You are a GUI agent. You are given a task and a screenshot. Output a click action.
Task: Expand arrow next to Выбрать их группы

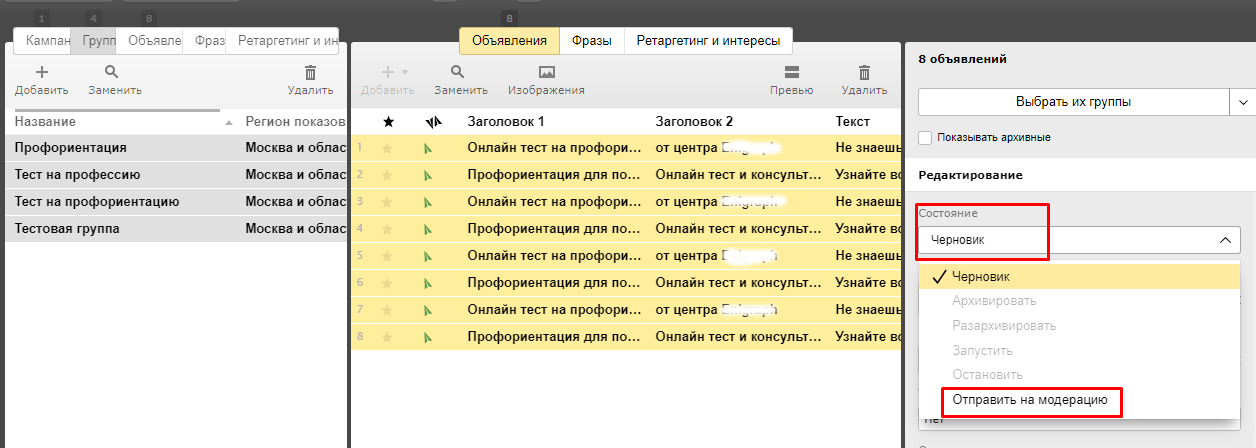[x=1243, y=102]
